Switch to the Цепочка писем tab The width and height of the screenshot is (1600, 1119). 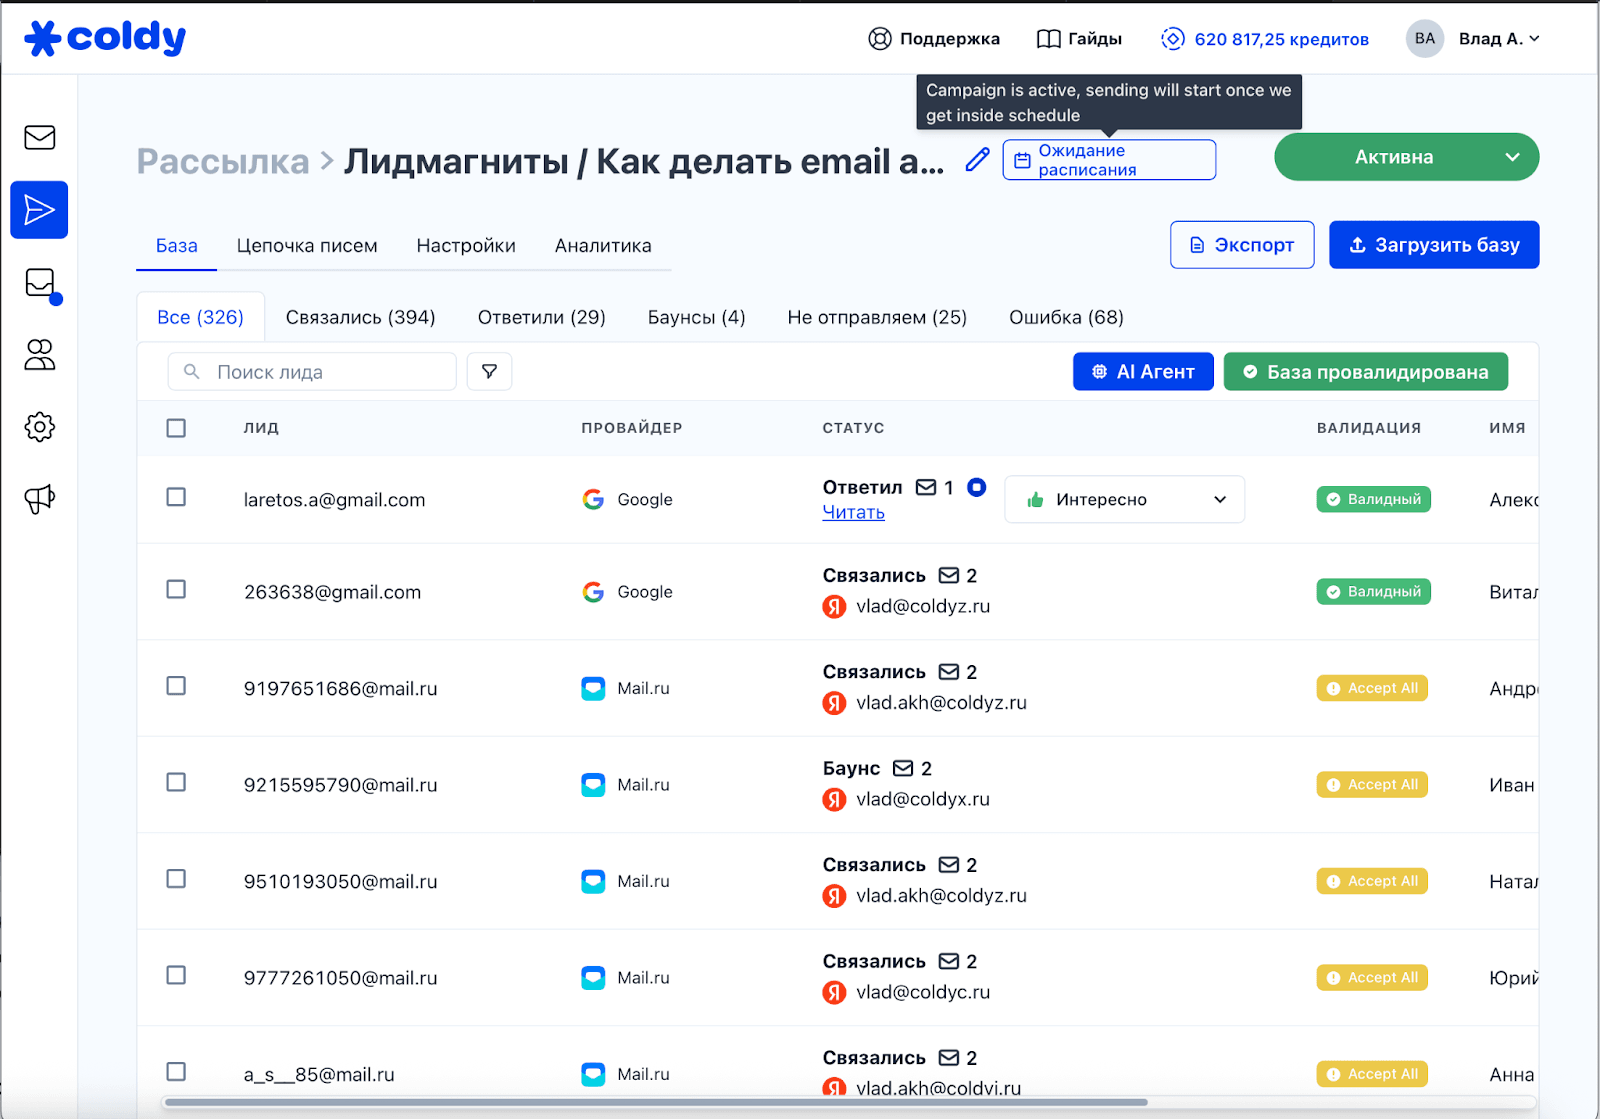click(x=307, y=246)
